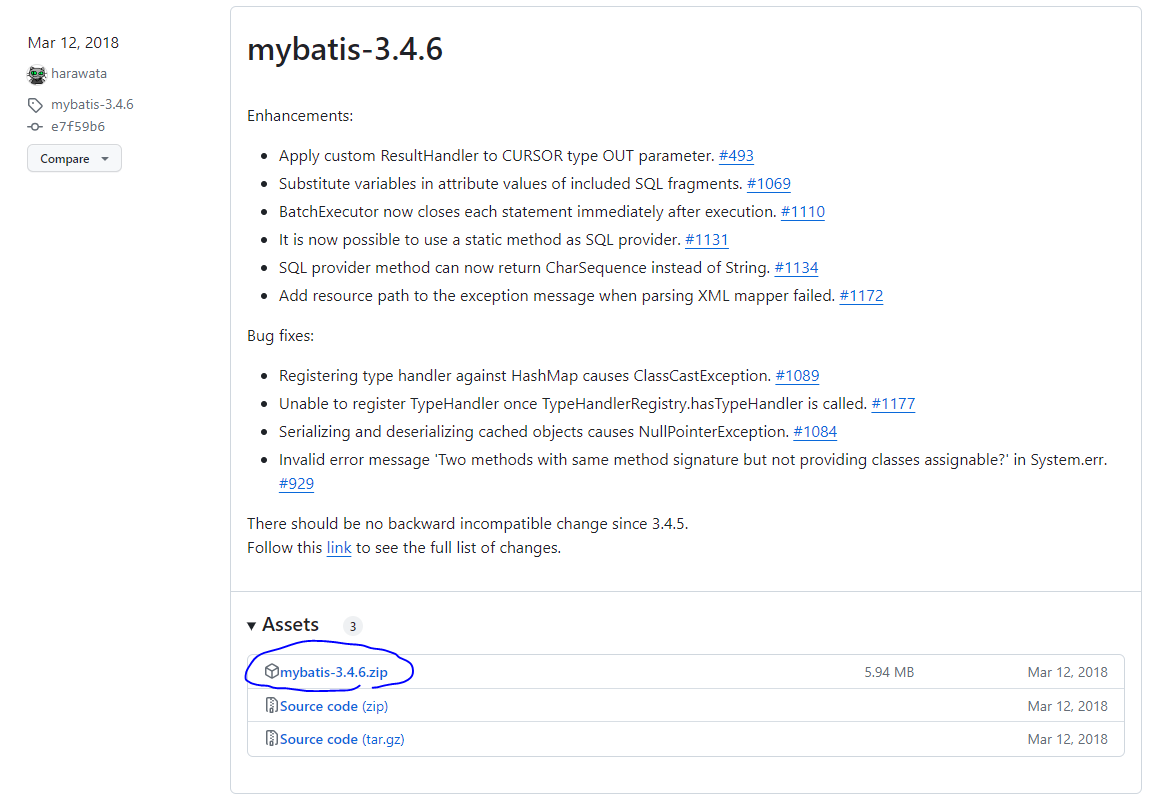Image resolution: width=1153 pixels, height=810 pixels.
Task: Click the commit icon beside e7f59b6
Action: click(35, 126)
